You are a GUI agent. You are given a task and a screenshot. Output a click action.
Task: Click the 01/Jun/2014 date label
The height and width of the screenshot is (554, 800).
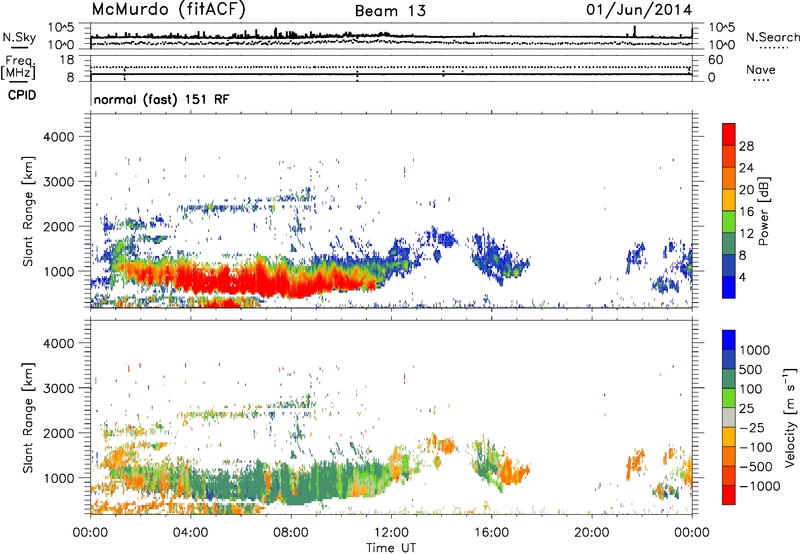coord(639,10)
